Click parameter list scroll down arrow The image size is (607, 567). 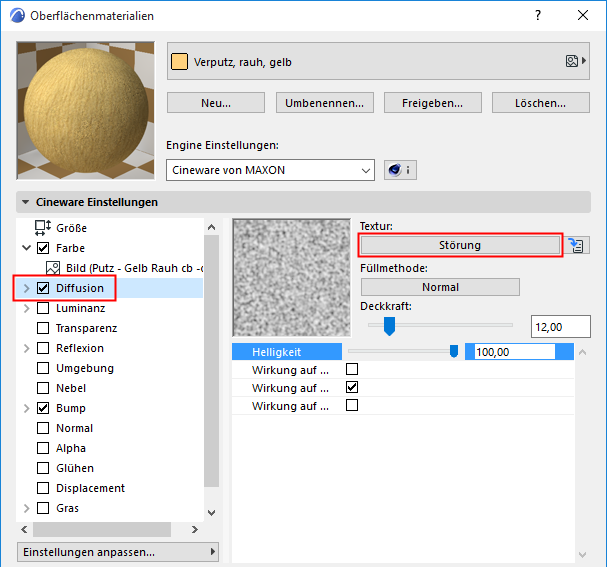582,555
